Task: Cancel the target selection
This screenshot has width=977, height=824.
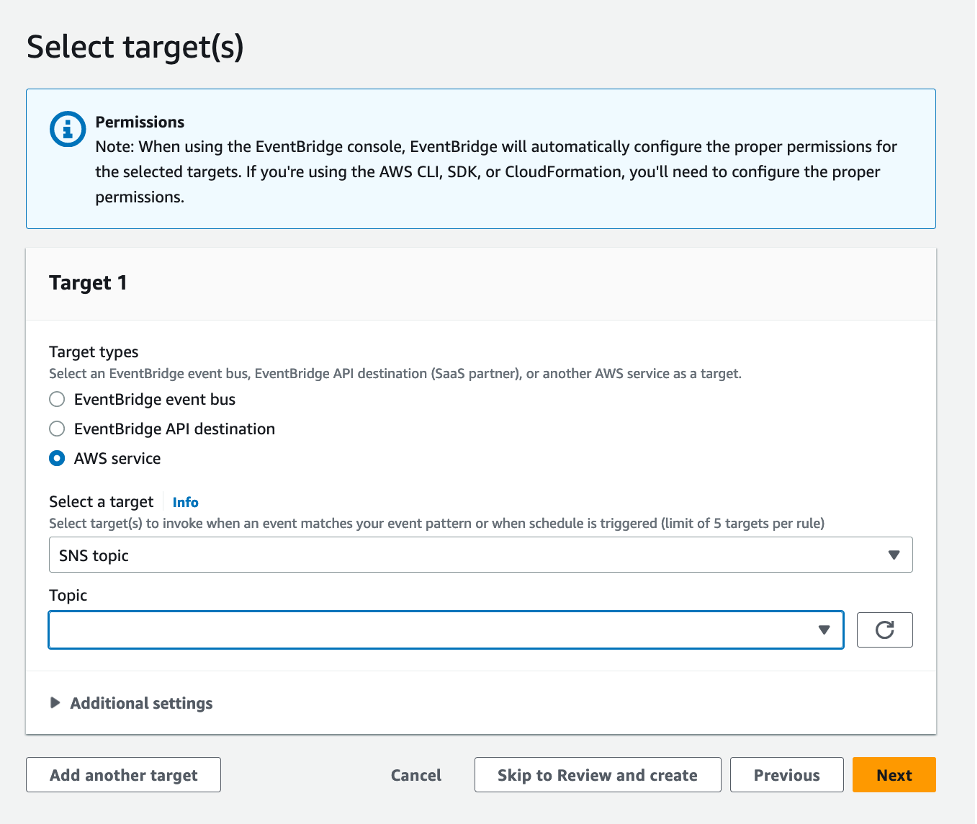Action: coord(415,774)
